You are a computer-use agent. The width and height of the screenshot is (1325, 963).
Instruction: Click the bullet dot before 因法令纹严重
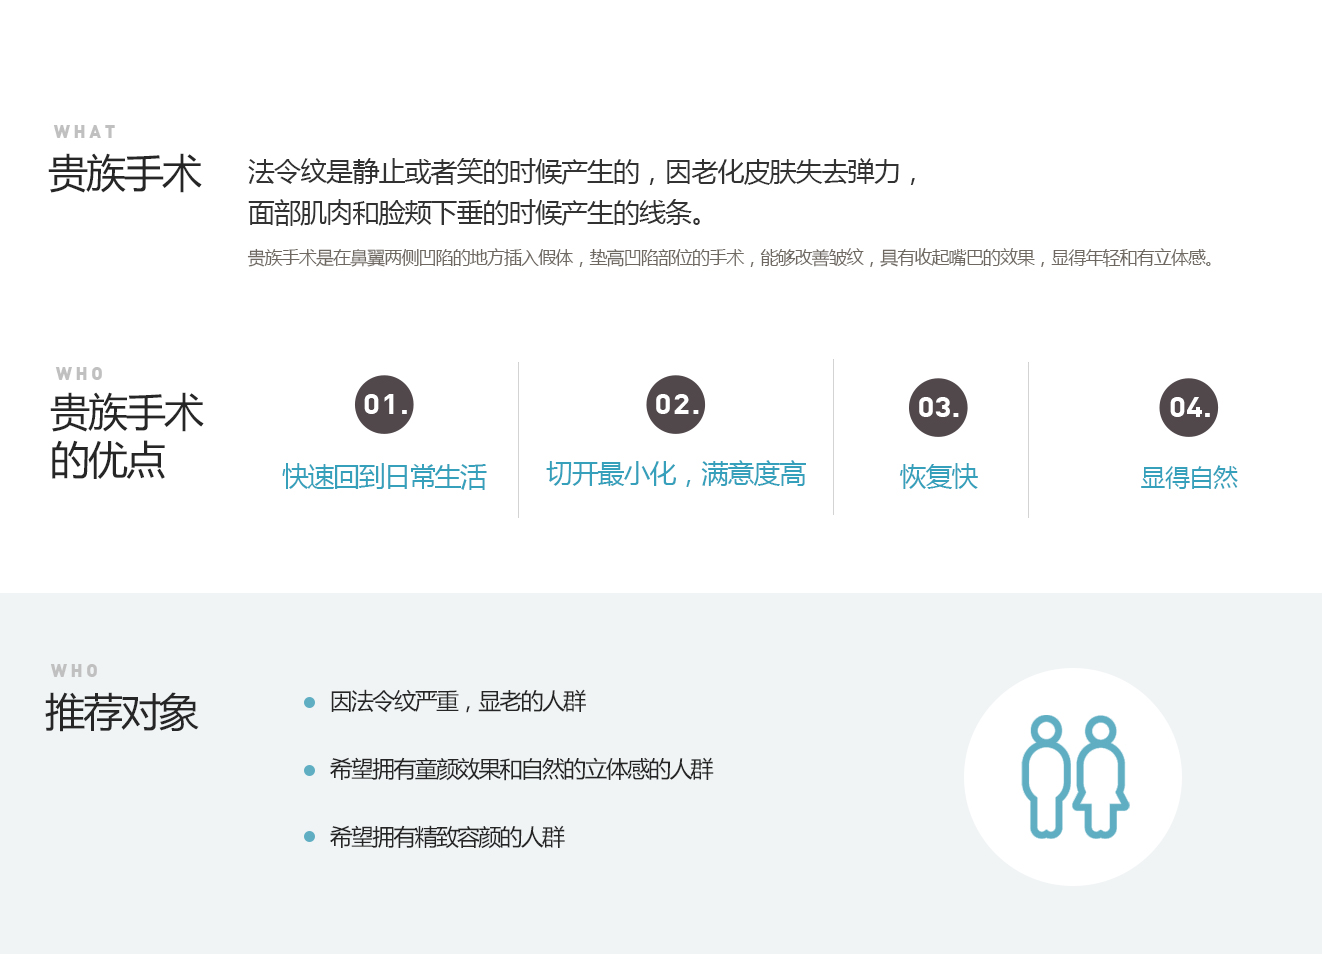310,703
